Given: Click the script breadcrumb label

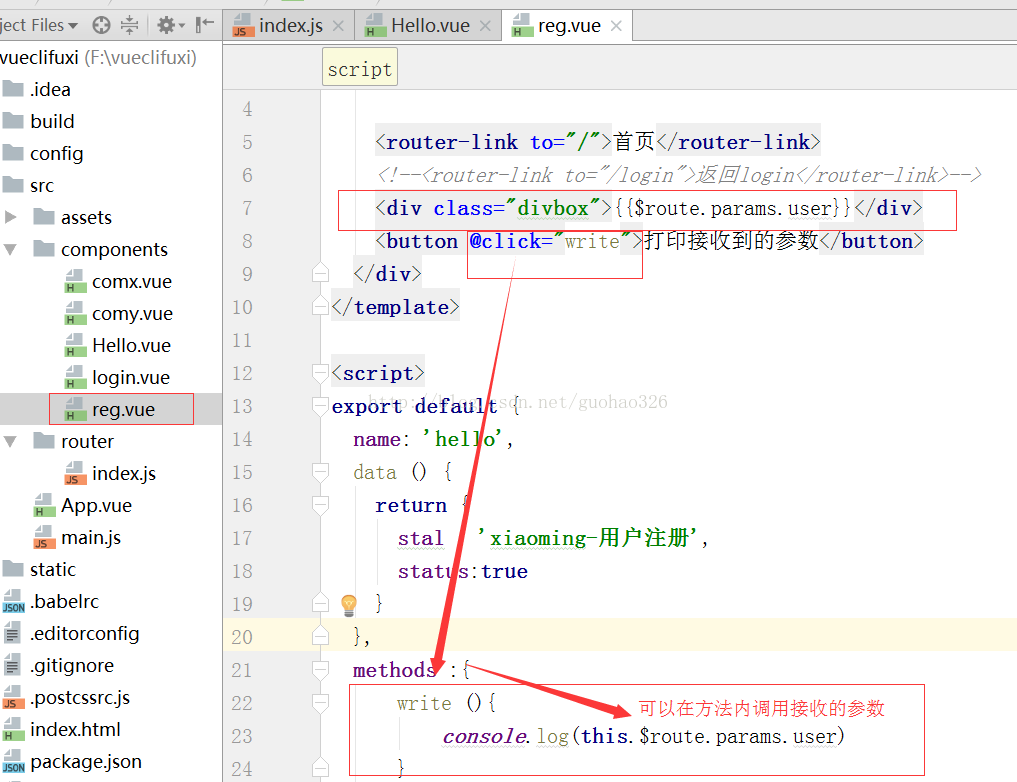Looking at the screenshot, I should point(360,67).
